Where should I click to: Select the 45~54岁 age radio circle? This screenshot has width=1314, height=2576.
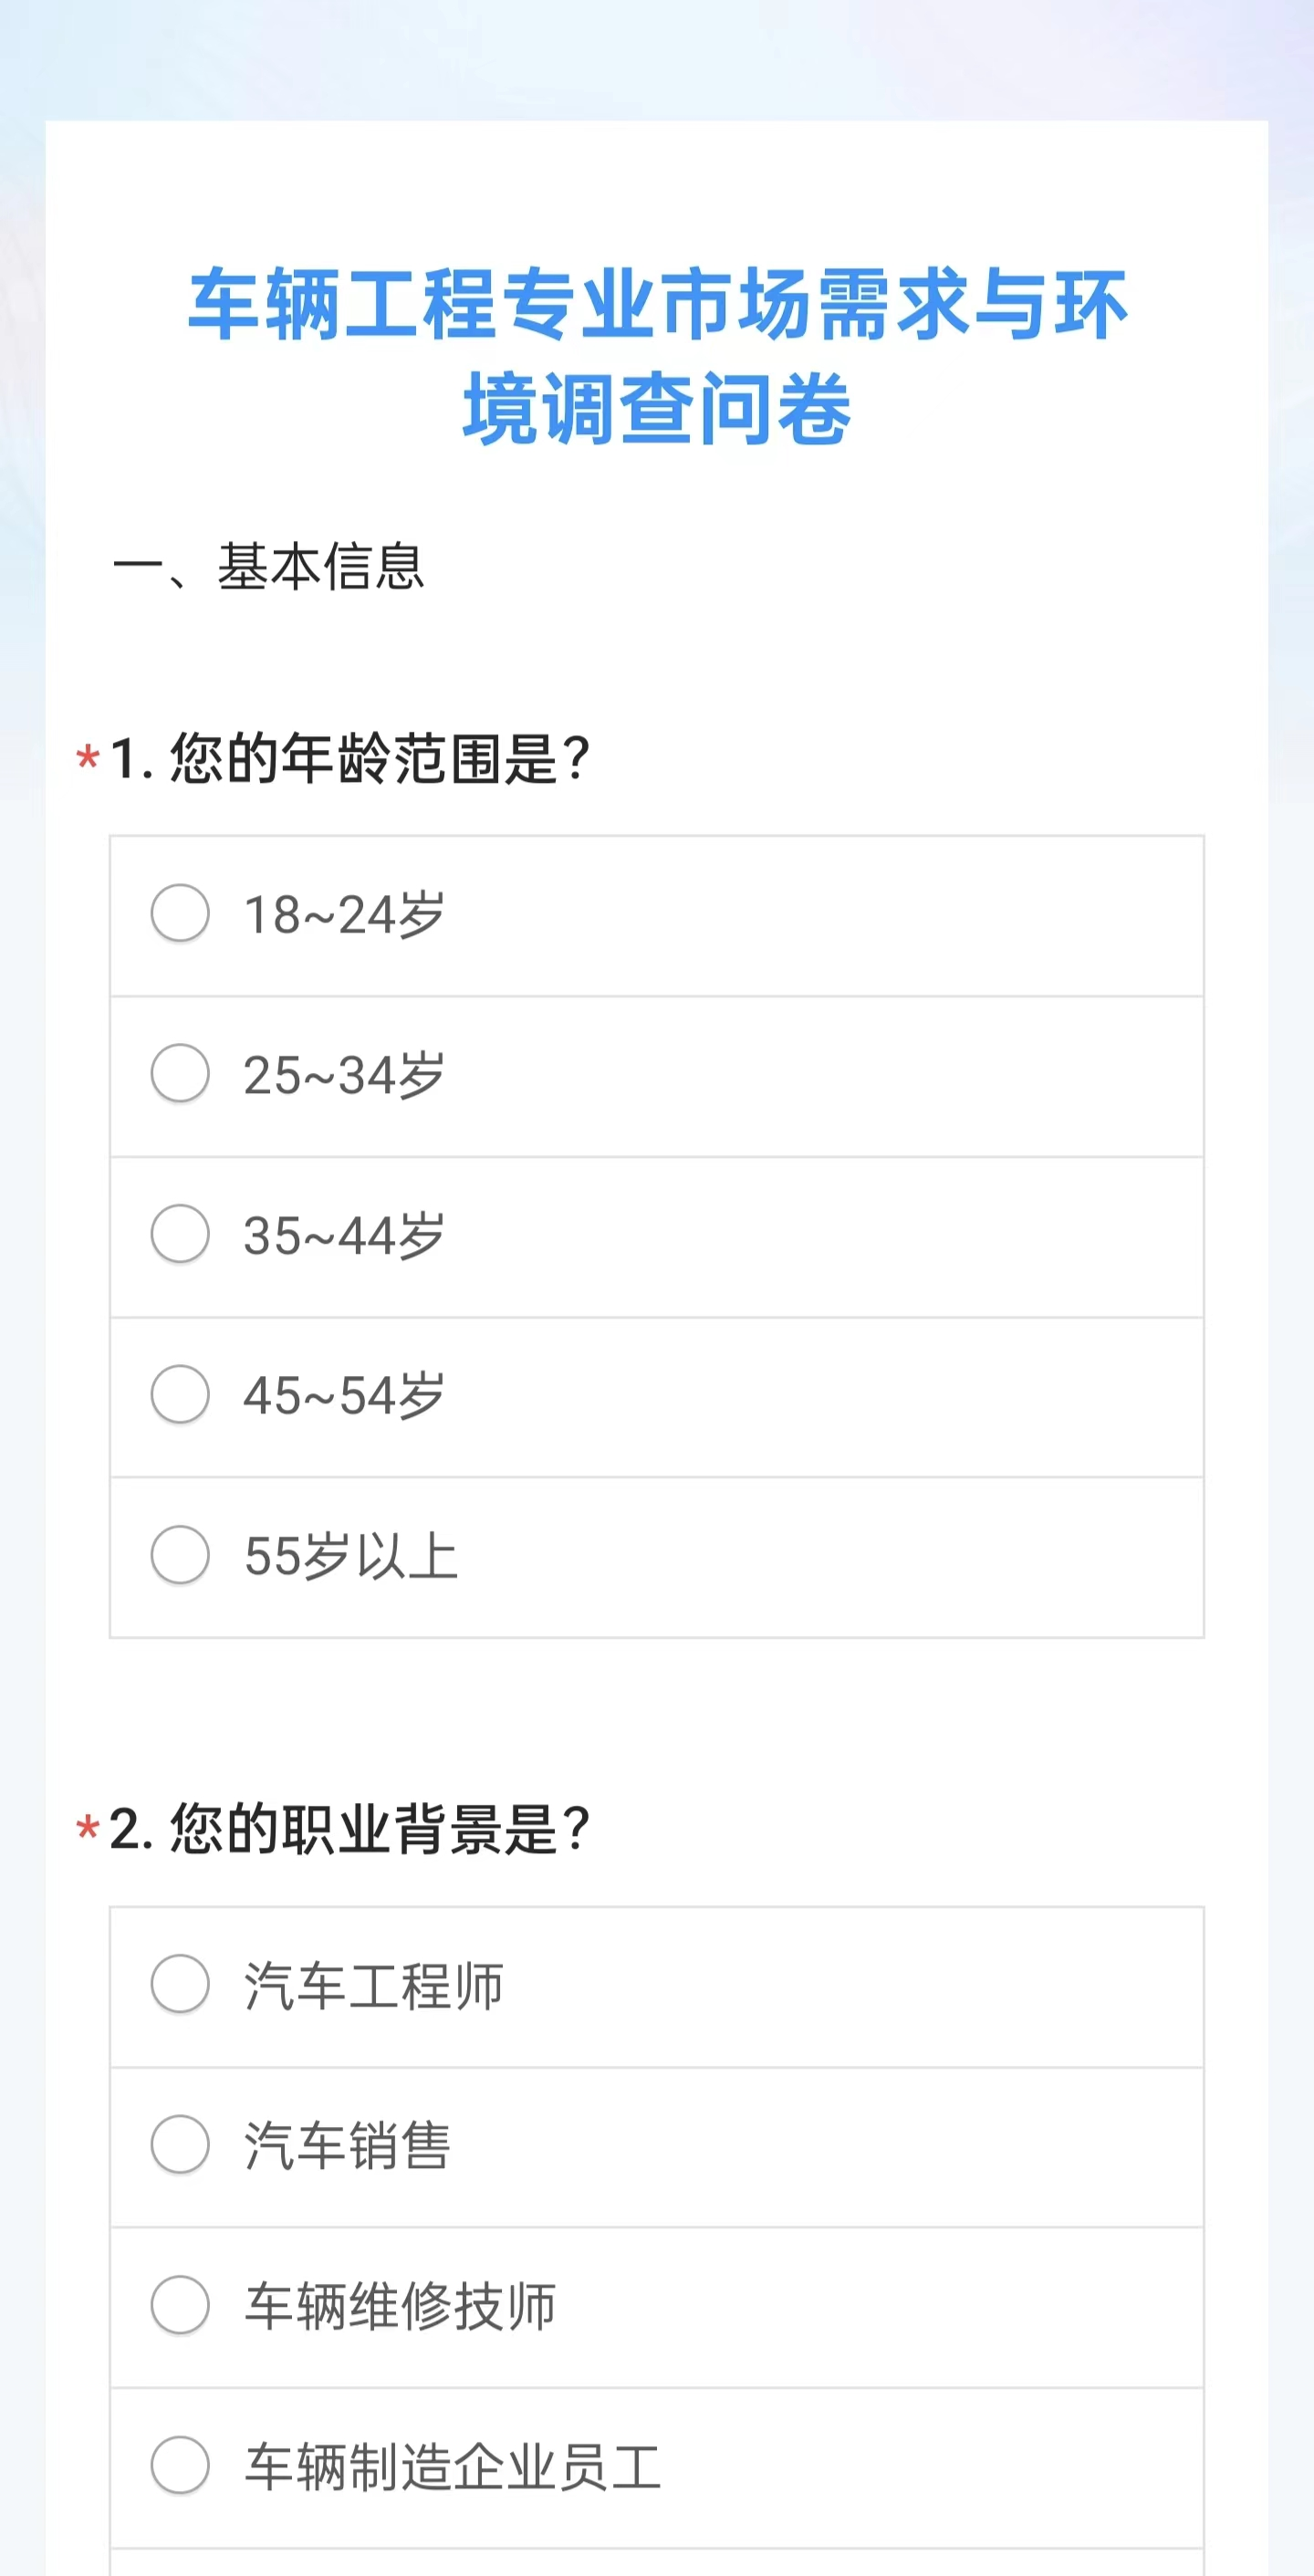pyautogui.click(x=180, y=1394)
